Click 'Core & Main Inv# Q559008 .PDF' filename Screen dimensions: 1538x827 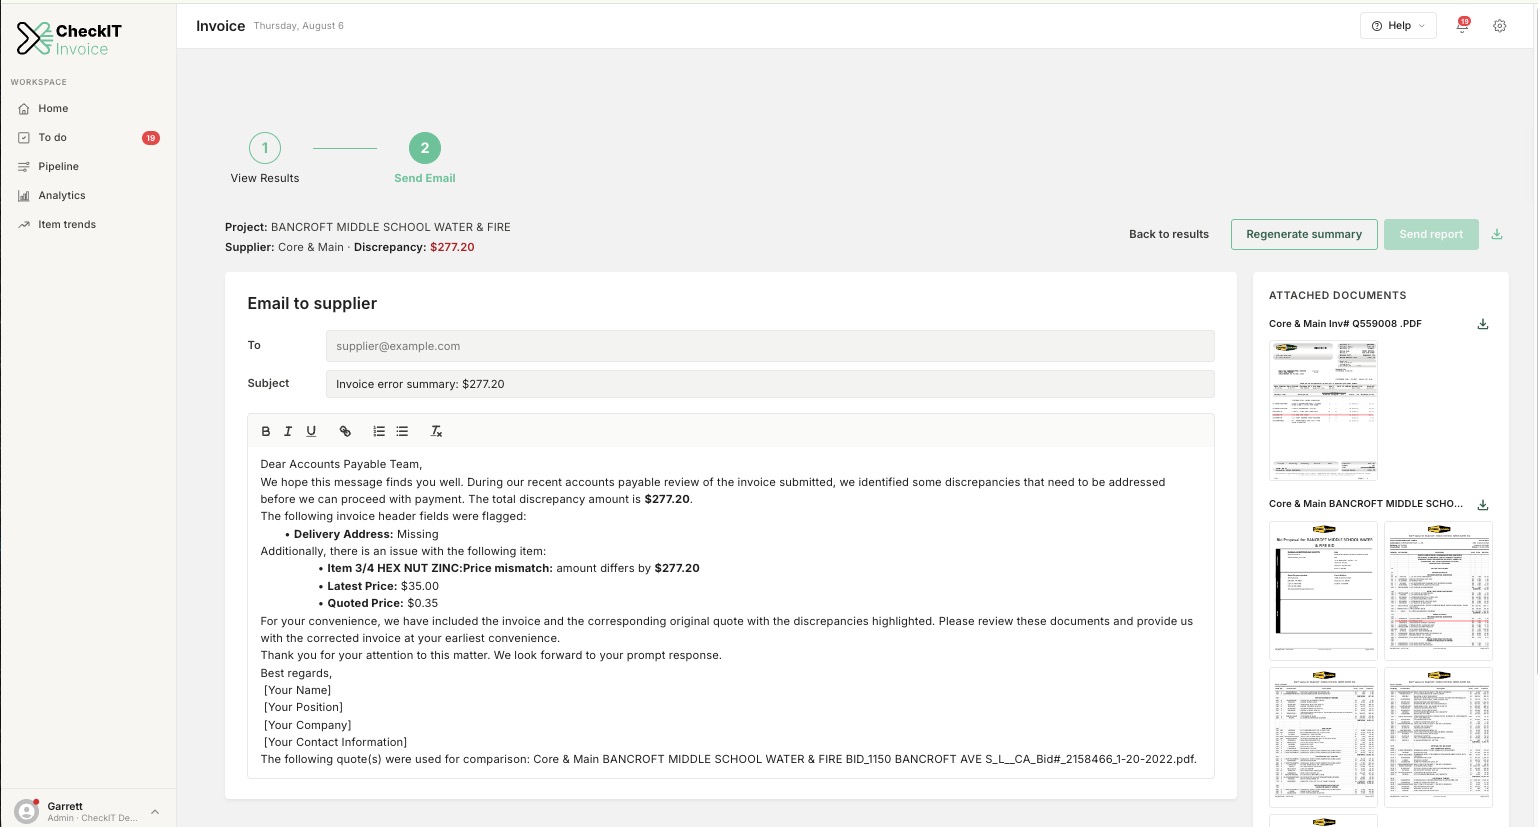(x=1345, y=324)
